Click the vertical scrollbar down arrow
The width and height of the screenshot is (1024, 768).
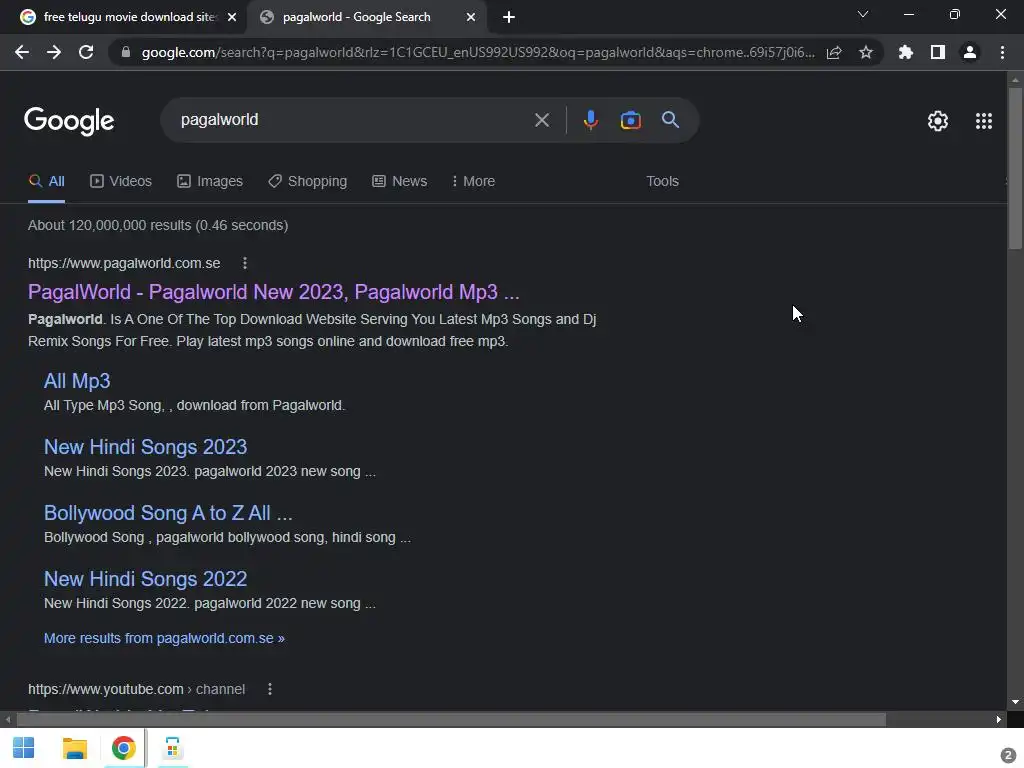(x=1015, y=702)
